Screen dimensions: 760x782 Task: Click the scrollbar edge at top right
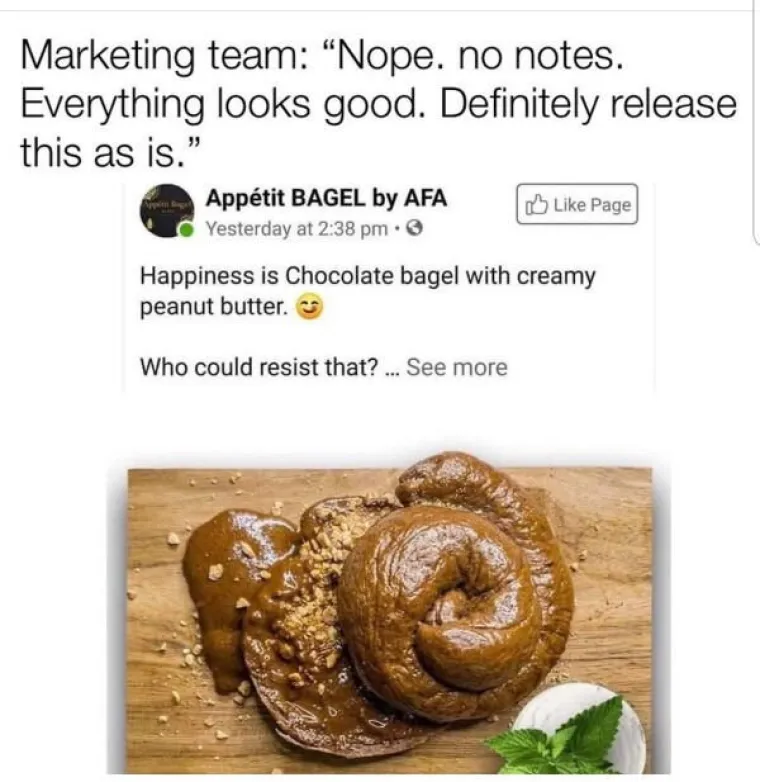(755, 122)
